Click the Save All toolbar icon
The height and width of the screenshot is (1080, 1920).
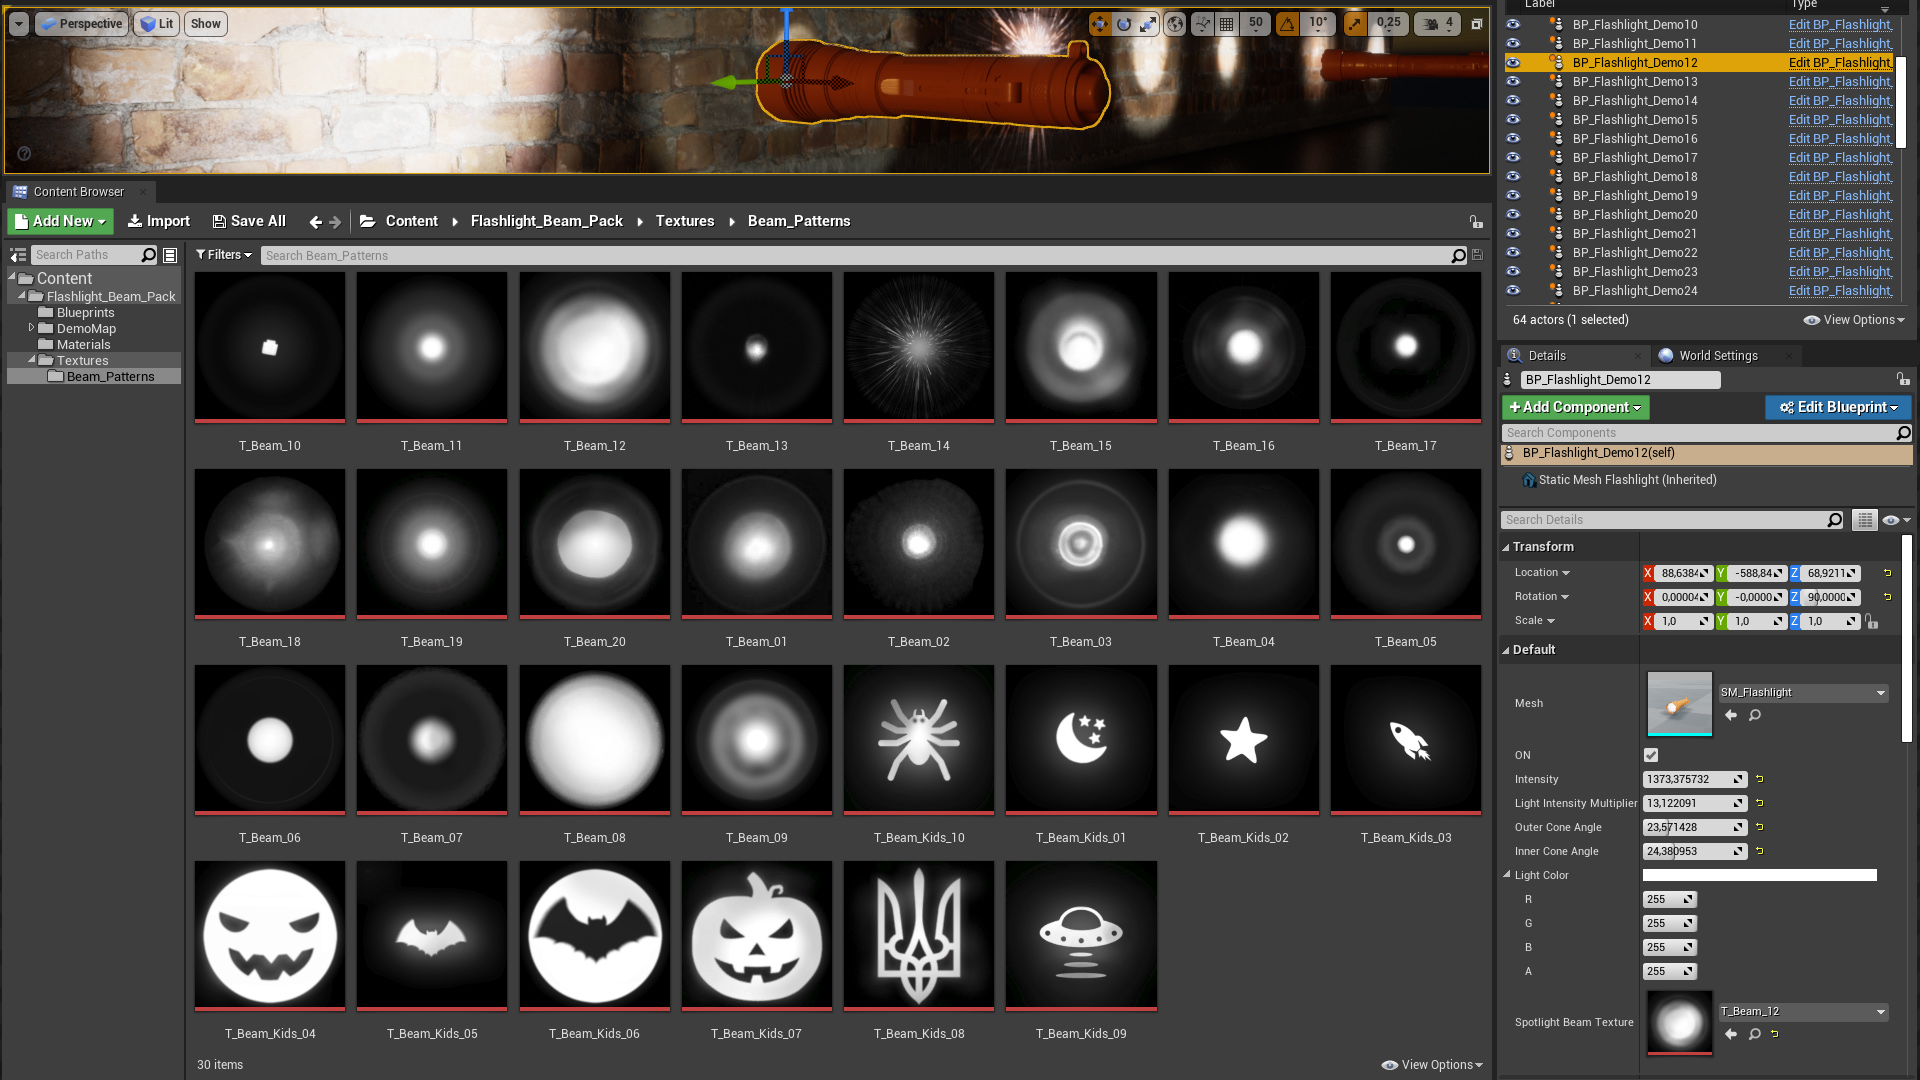pyautogui.click(x=219, y=221)
